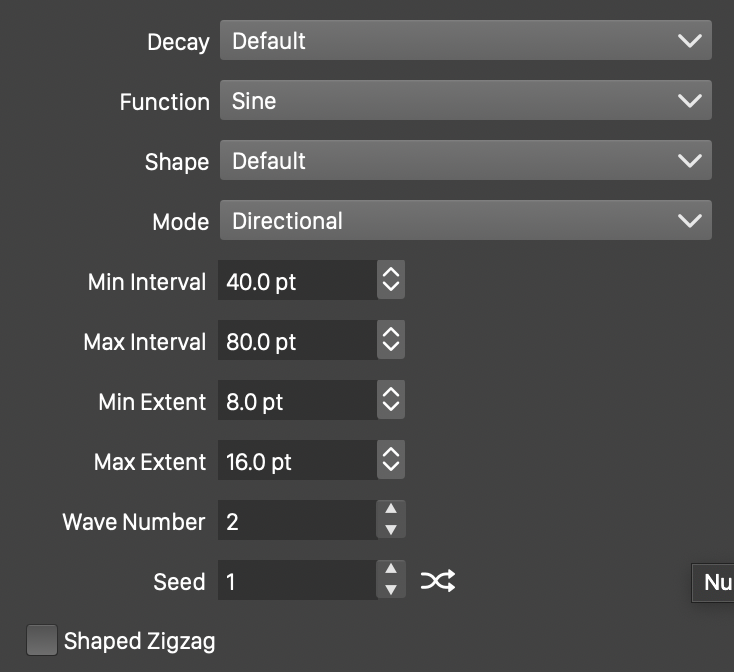Click the Max Extent stepper control
Image resolution: width=734 pixels, height=672 pixels.
(391, 461)
